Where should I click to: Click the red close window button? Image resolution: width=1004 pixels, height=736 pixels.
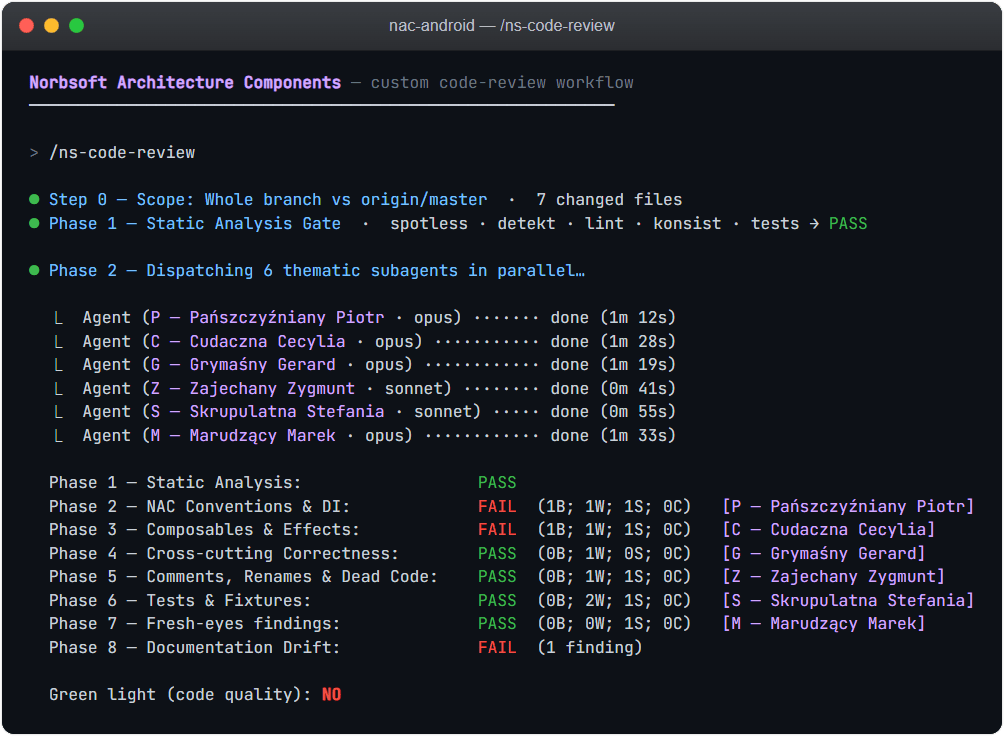pos(26,26)
